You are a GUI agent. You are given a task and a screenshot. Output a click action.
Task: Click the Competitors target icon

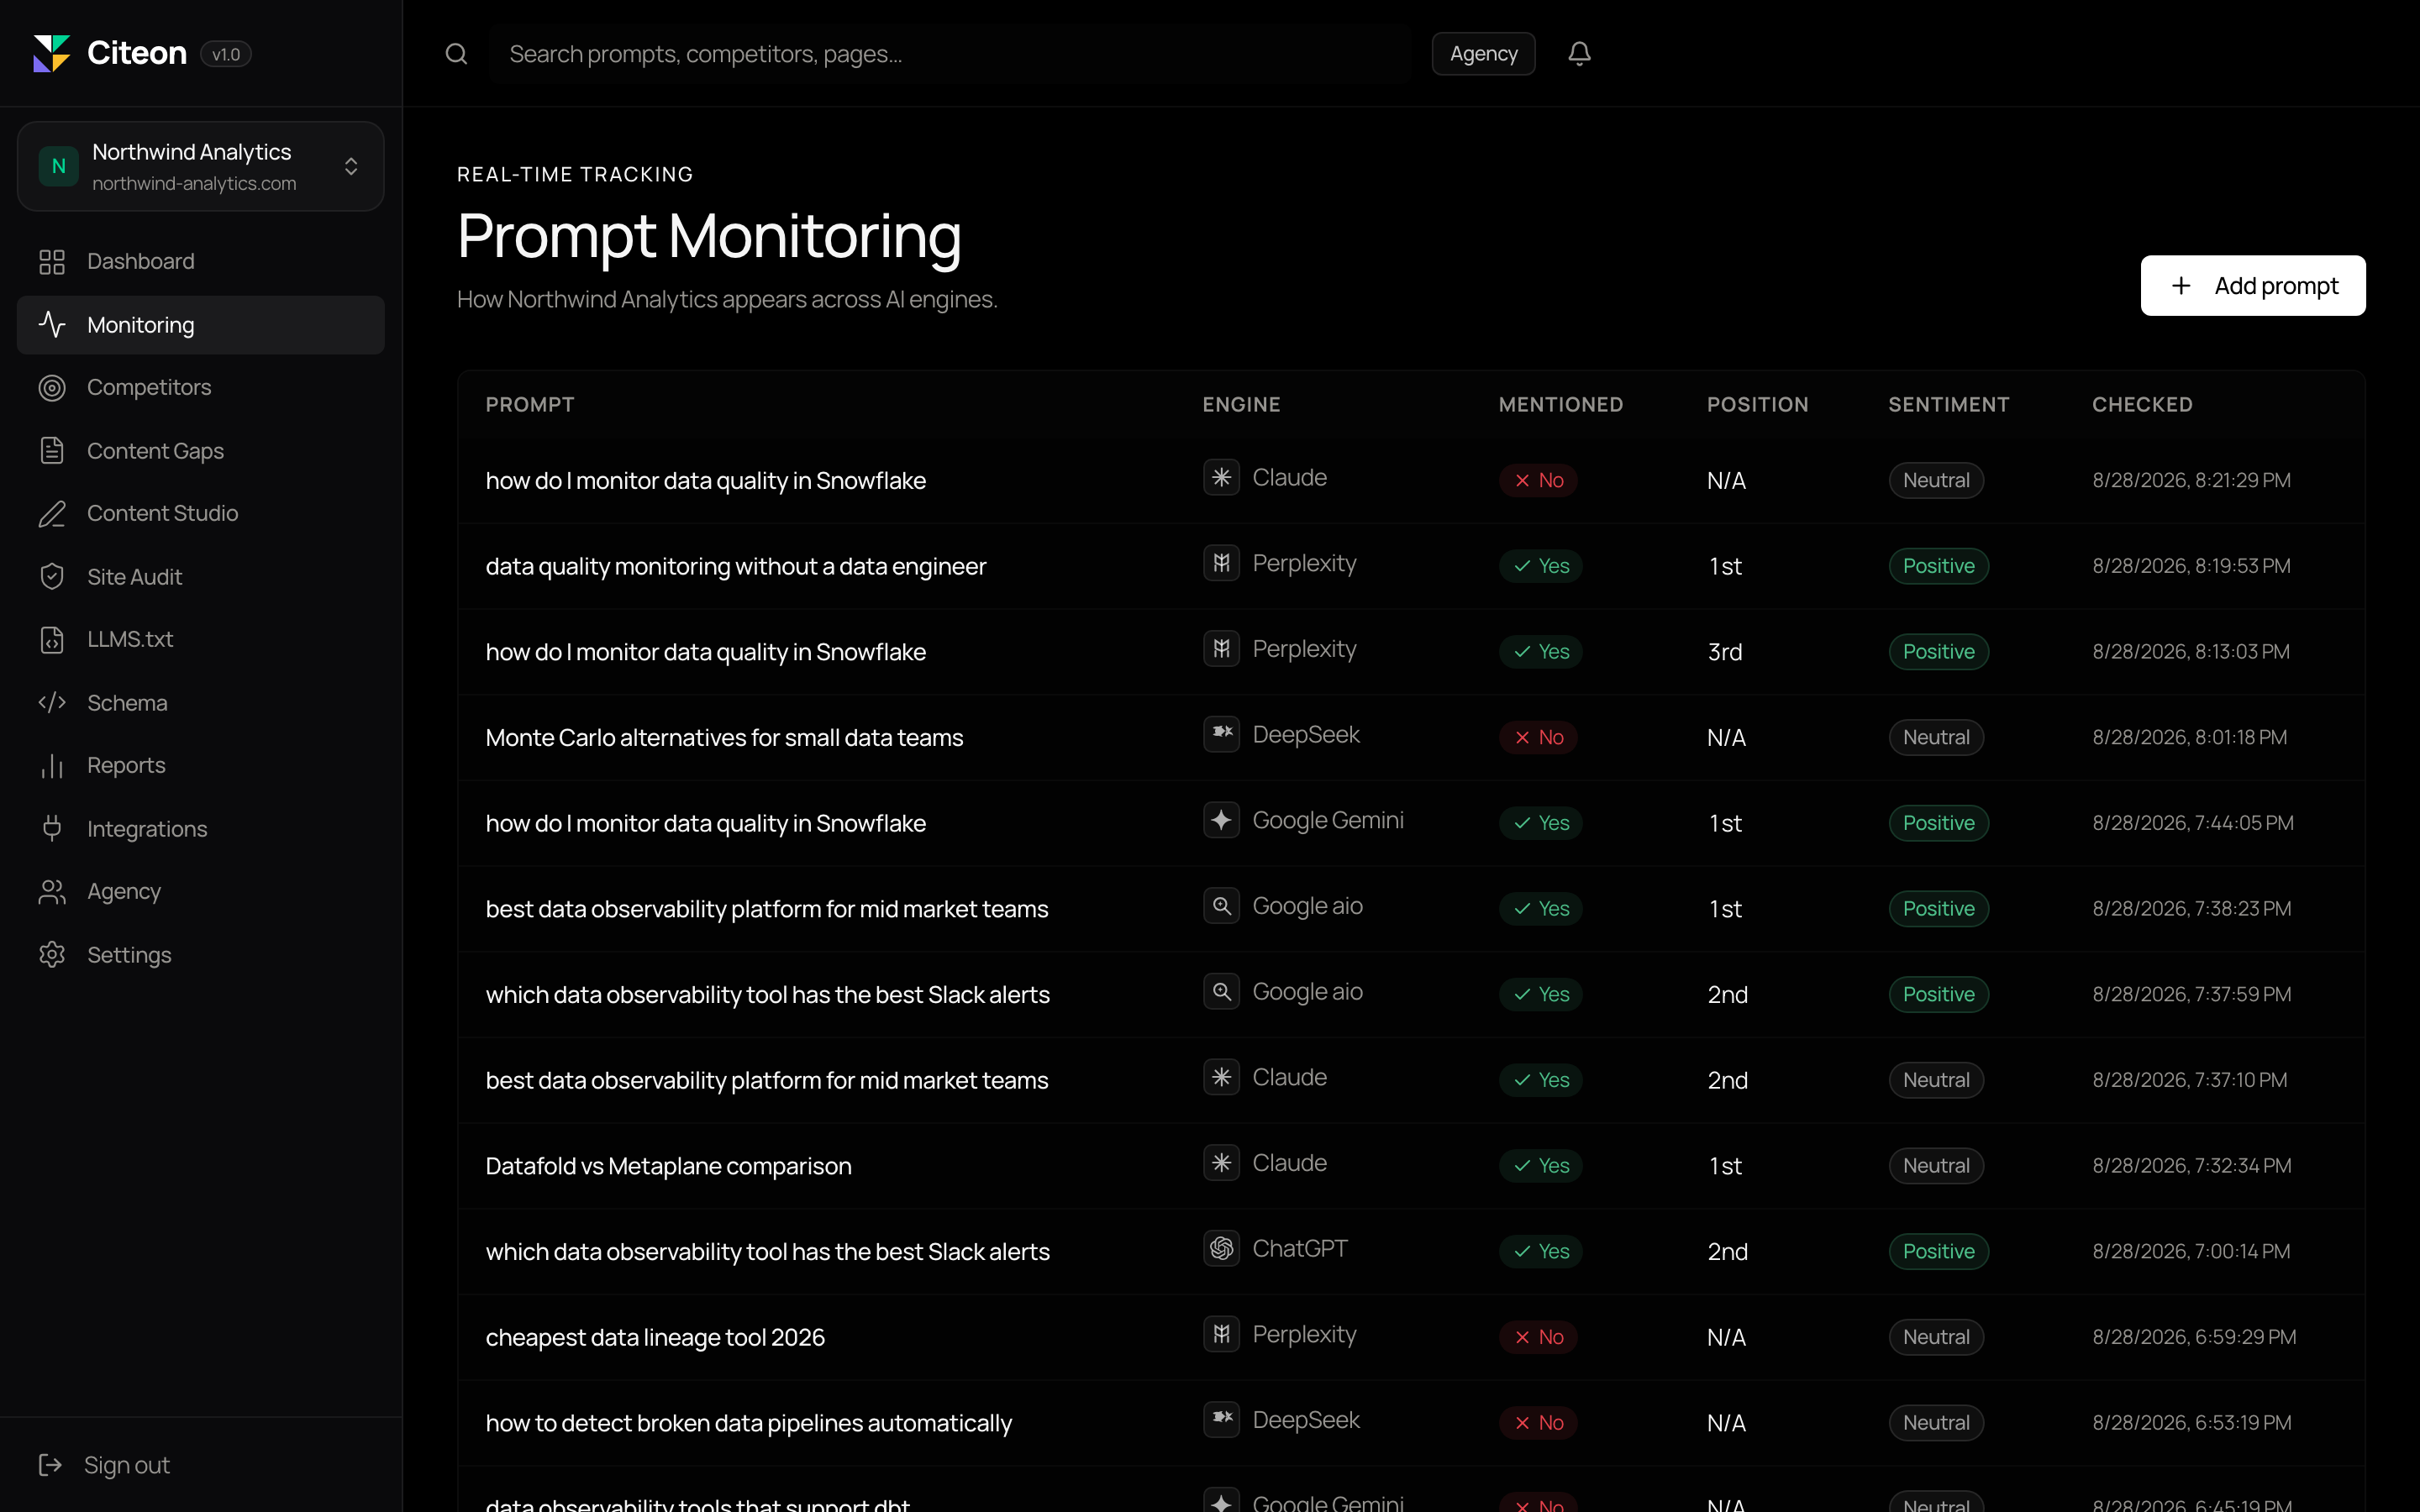tap(52, 388)
